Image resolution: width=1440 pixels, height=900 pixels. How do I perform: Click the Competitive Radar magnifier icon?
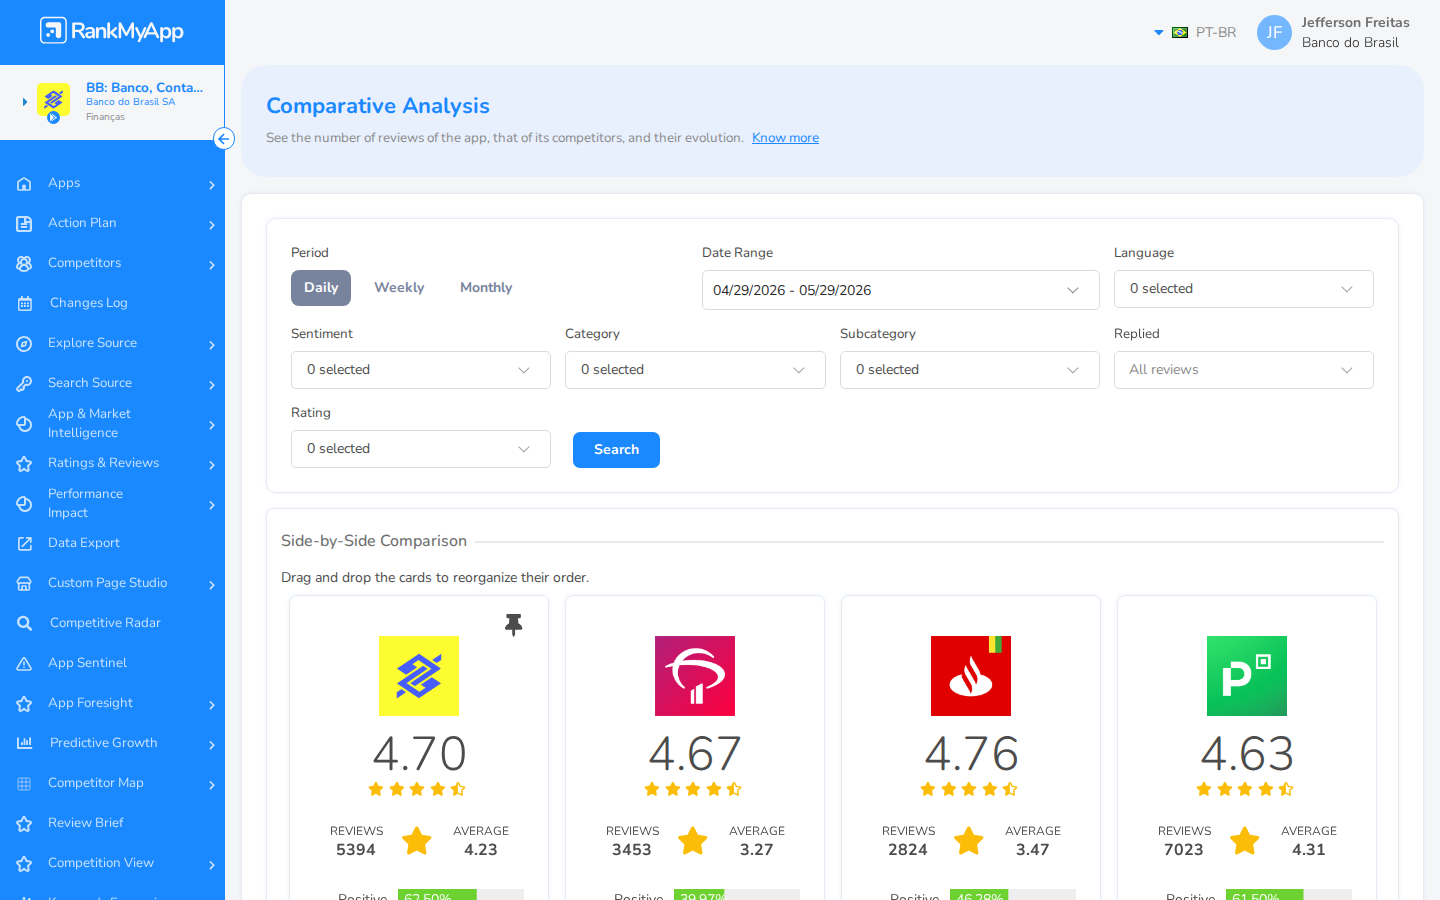(x=24, y=623)
